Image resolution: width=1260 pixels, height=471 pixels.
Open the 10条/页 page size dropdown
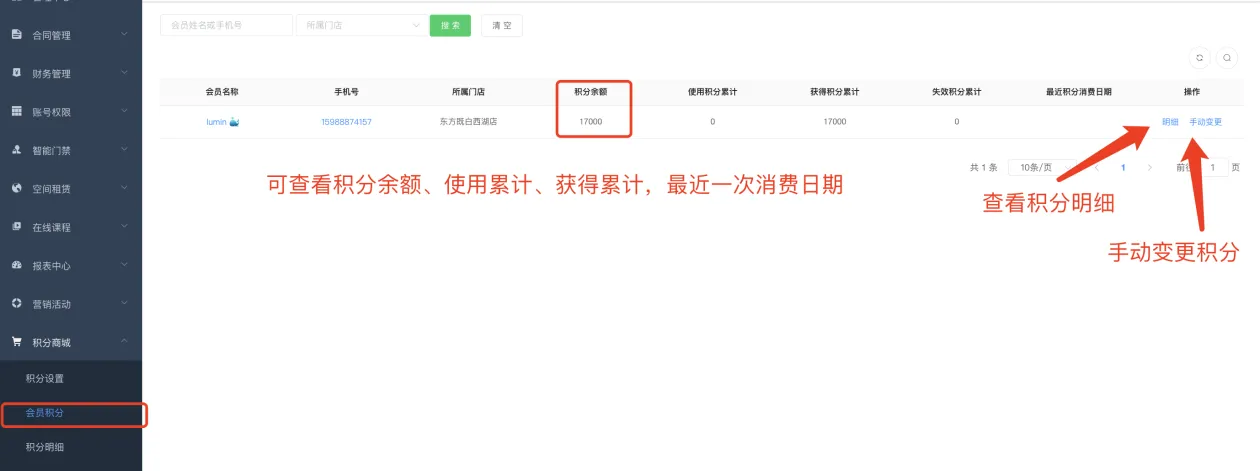[x=1044, y=168]
